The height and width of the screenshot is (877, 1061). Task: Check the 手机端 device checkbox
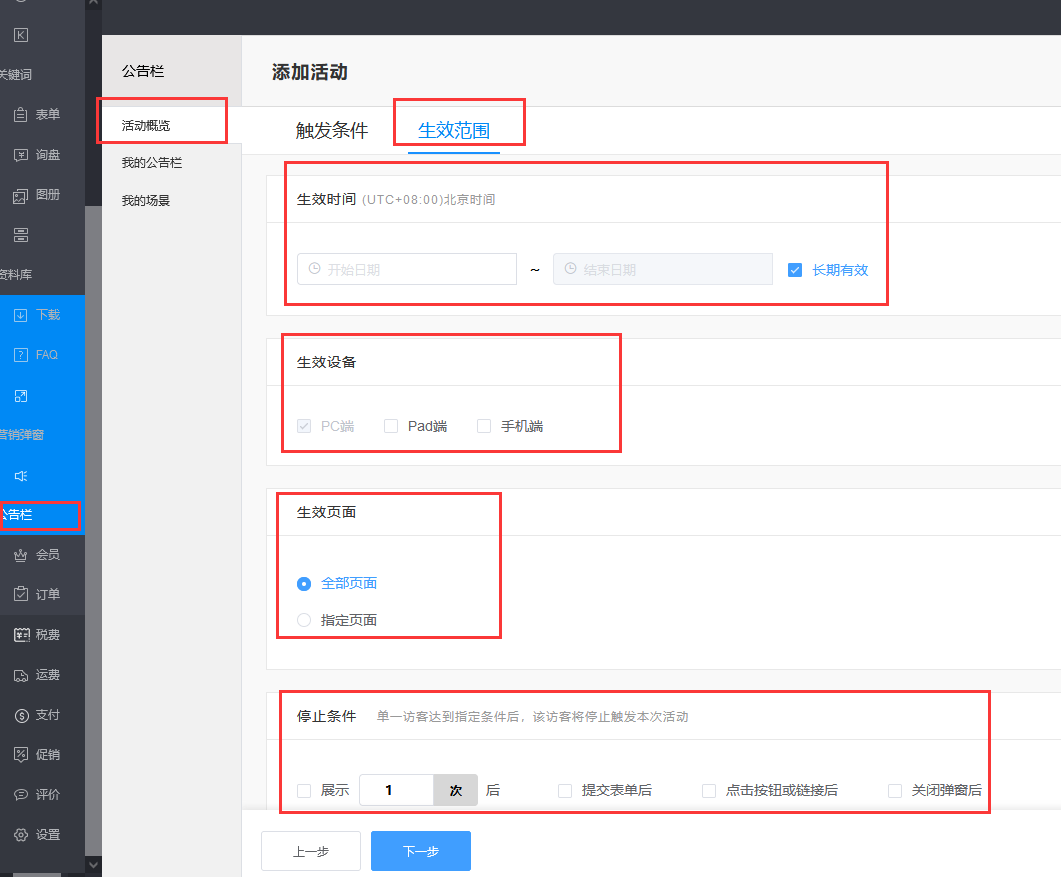point(484,426)
